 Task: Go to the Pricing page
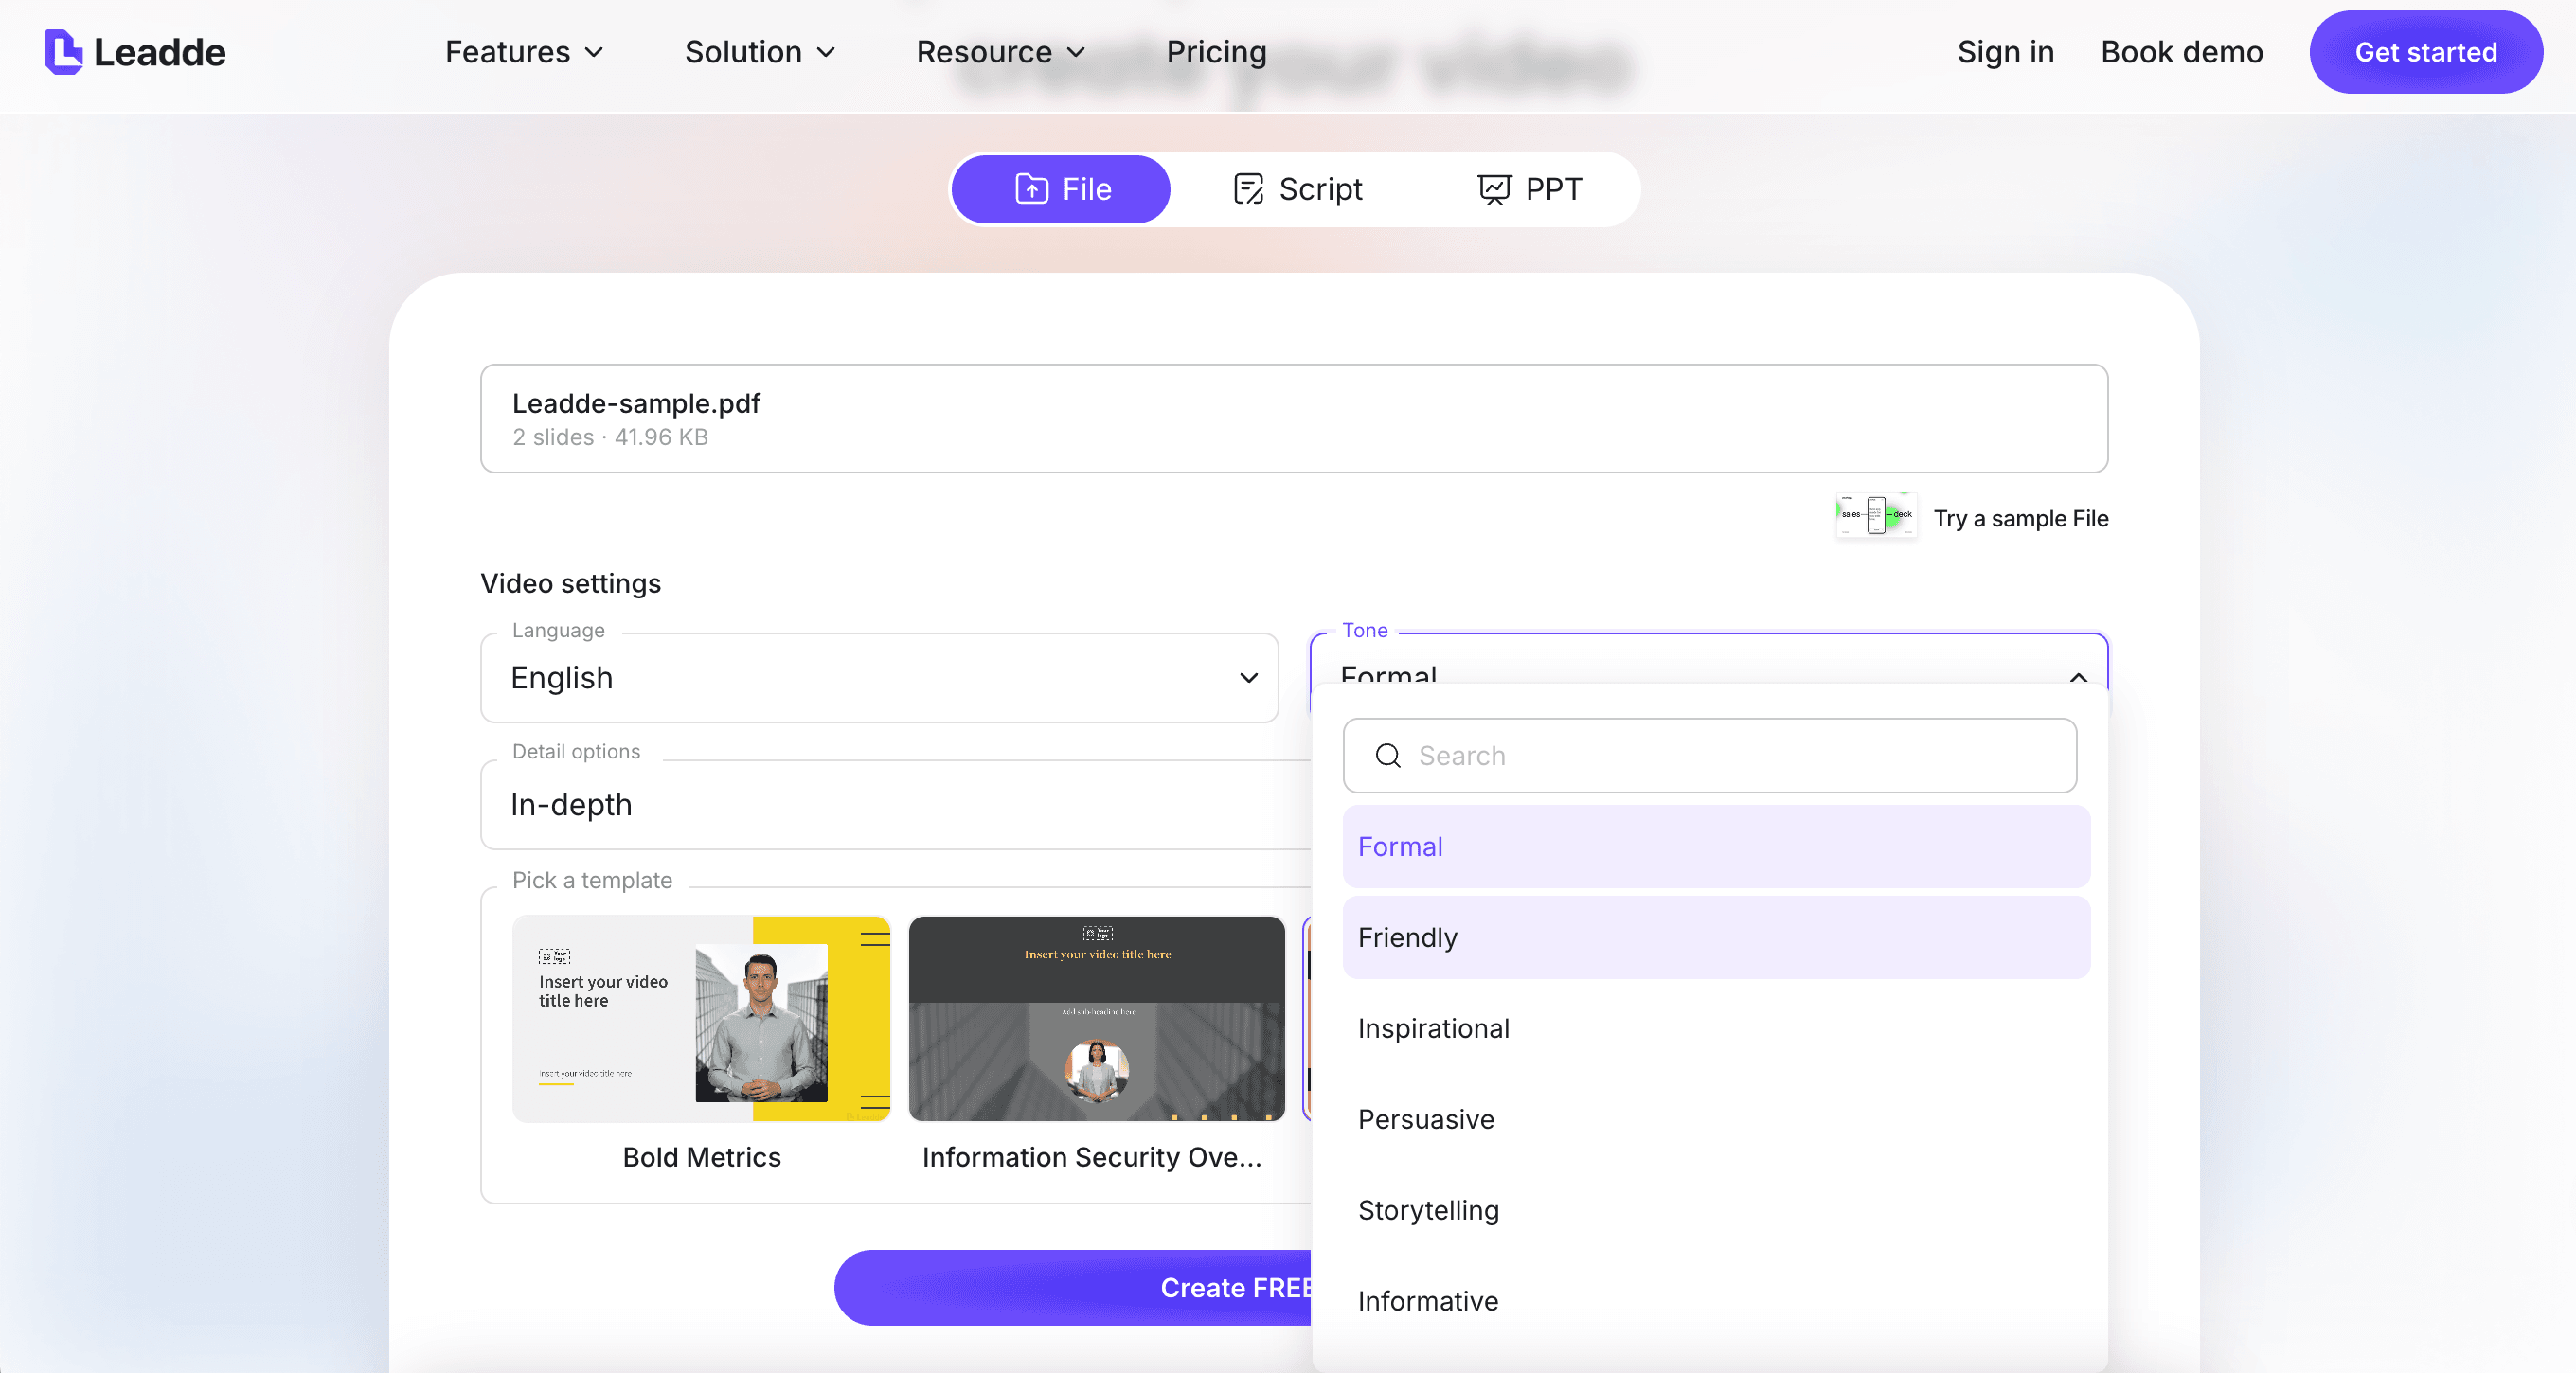point(1216,52)
